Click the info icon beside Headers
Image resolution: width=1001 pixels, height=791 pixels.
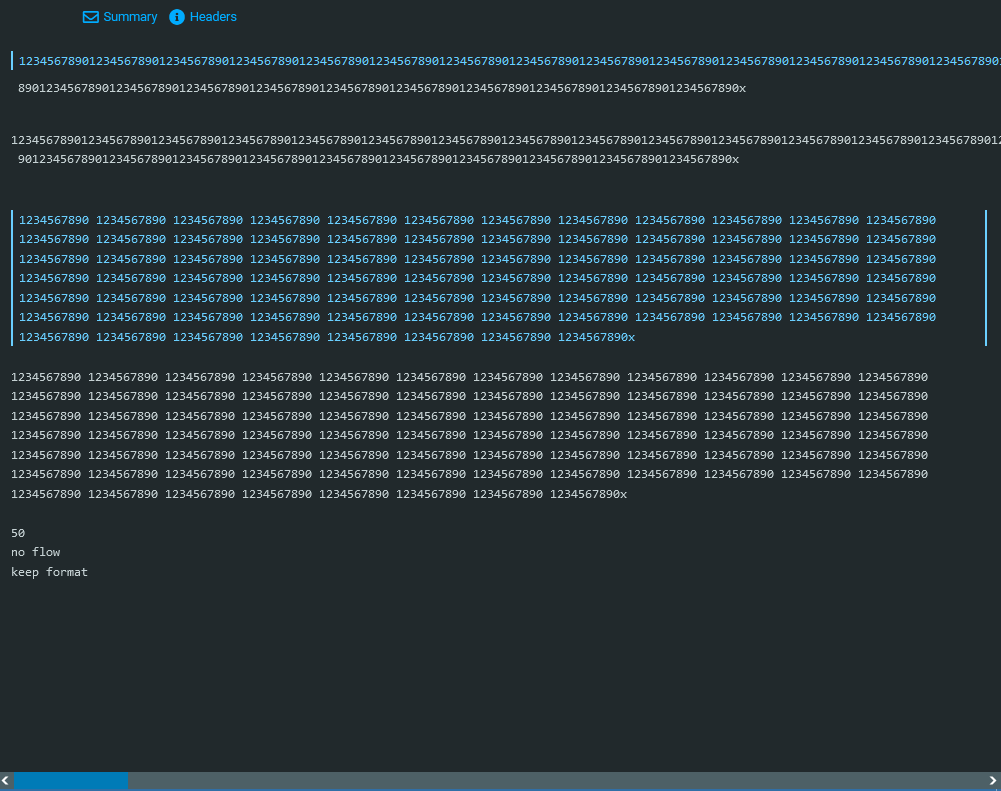[176, 16]
